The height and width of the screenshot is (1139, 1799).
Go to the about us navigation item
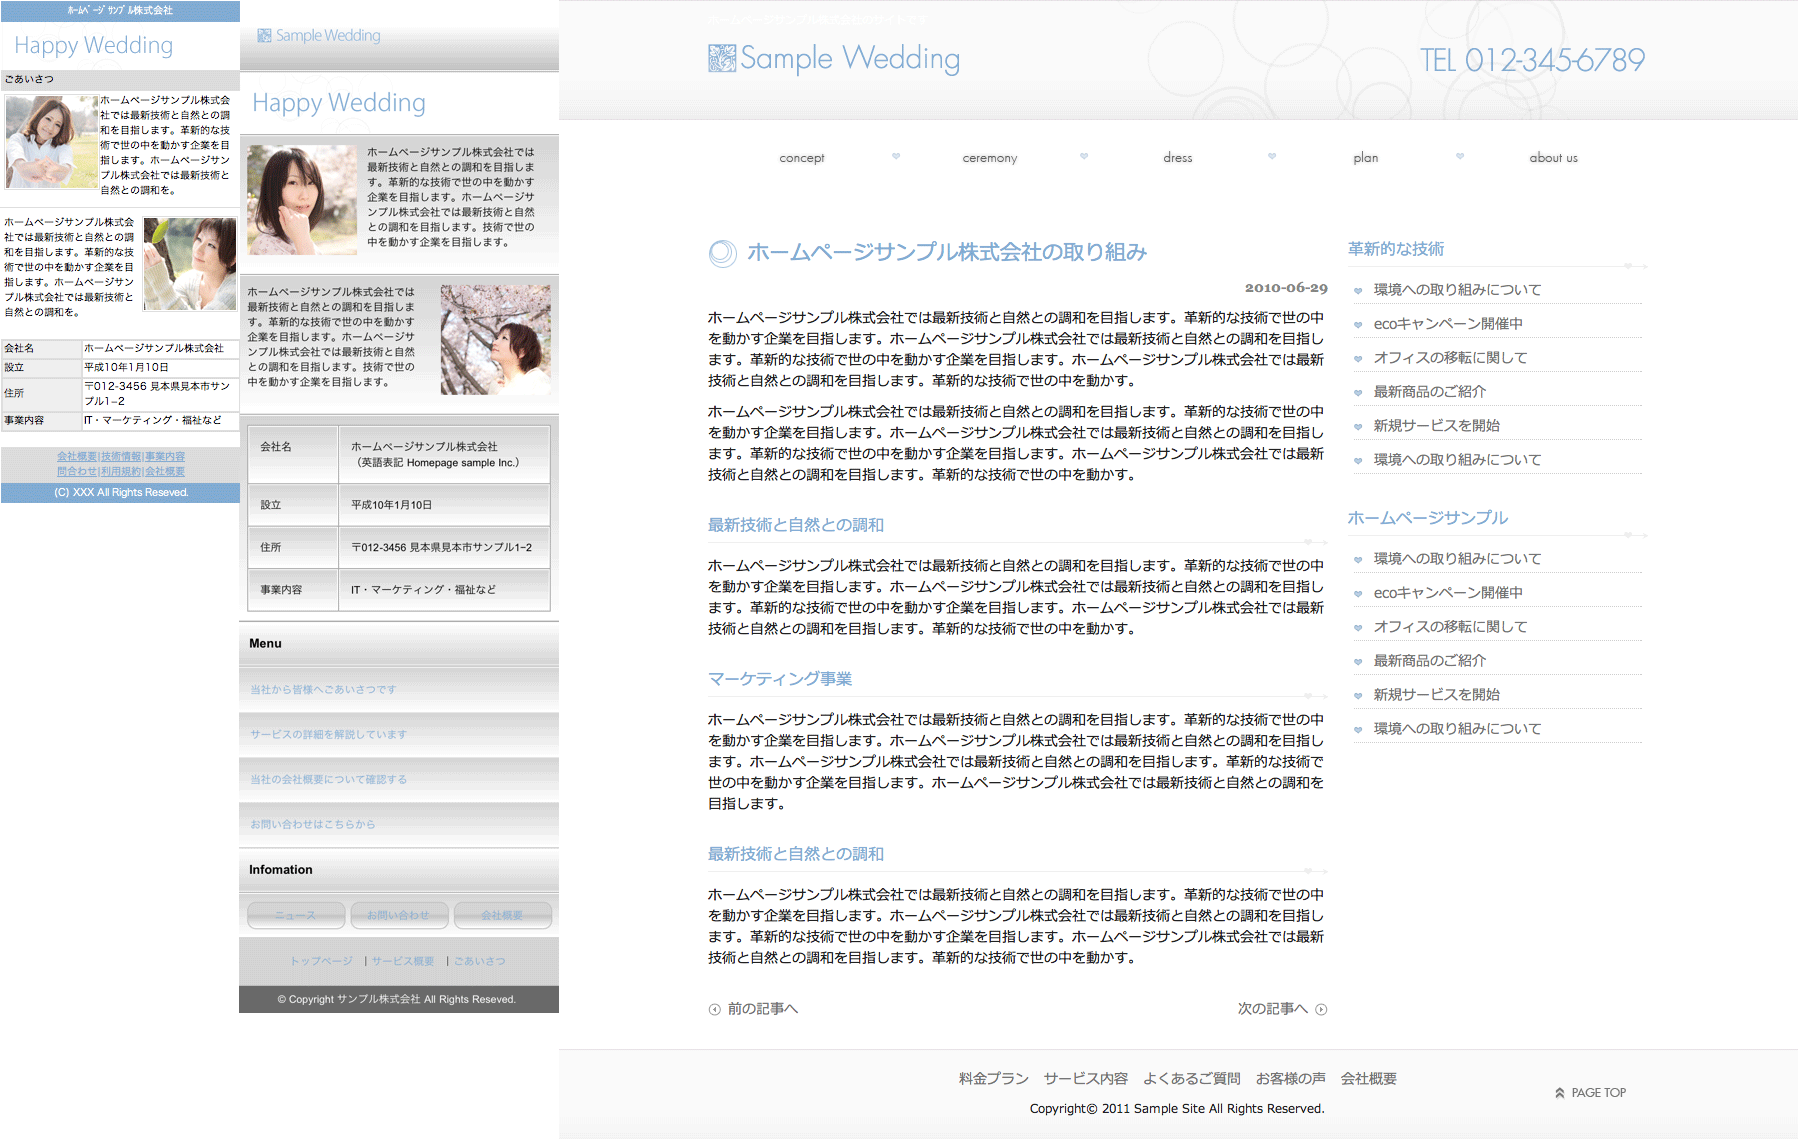coord(1552,158)
